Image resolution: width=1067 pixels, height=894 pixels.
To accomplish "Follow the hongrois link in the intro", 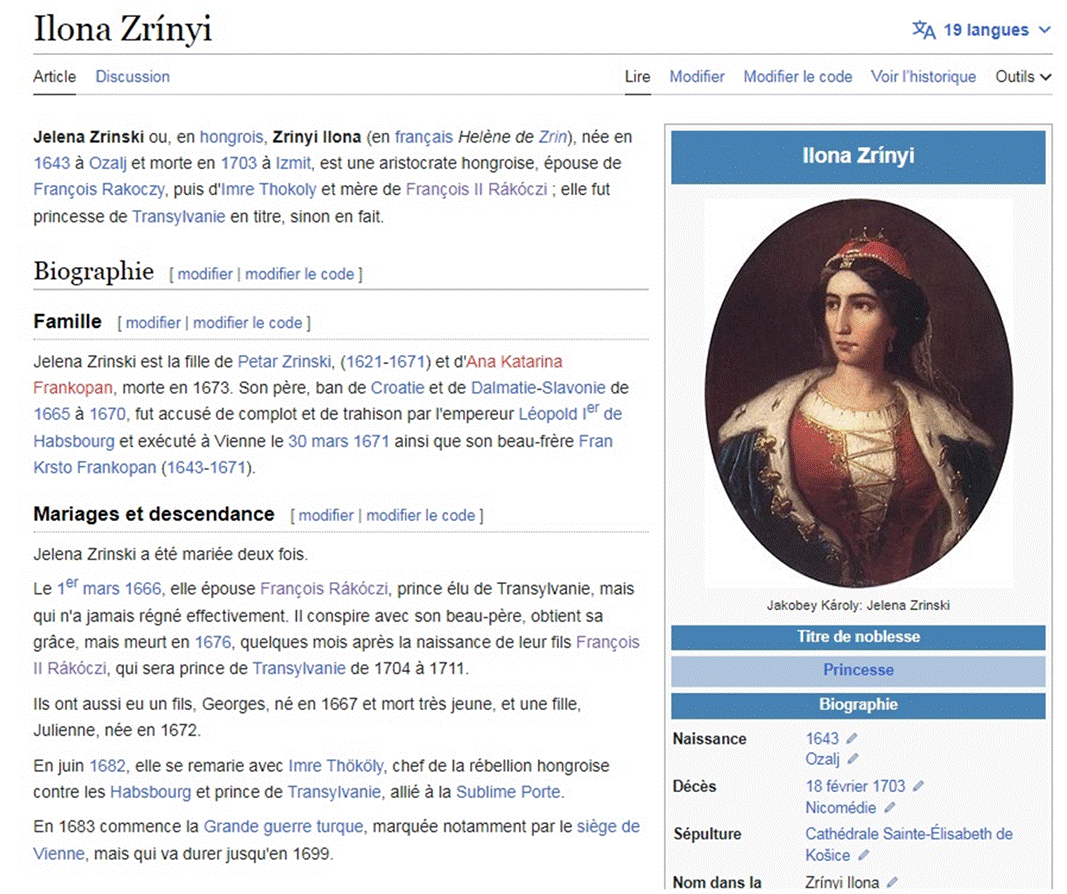I will point(231,137).
